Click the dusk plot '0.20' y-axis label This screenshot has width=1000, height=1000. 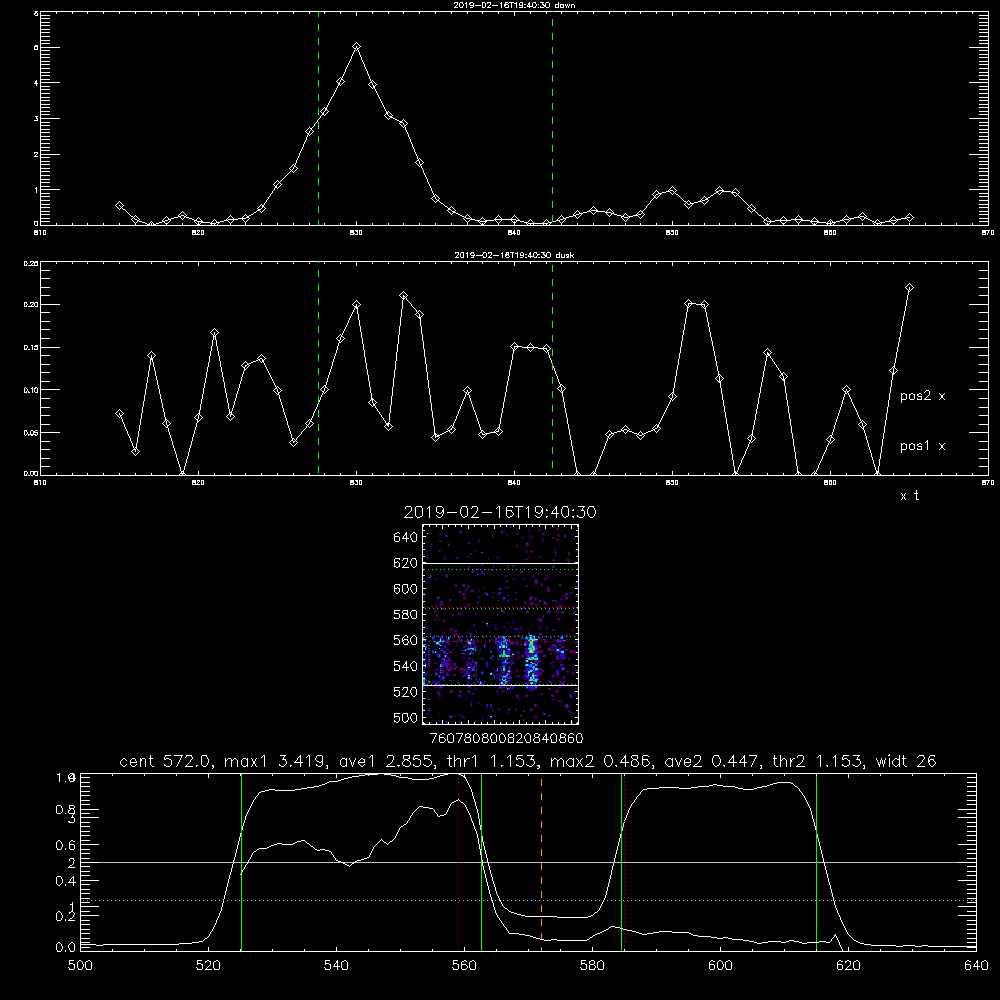pos(31,305)
